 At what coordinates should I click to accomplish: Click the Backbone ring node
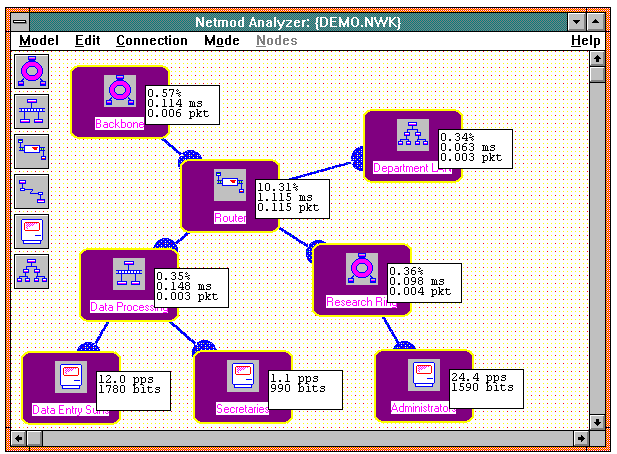[119, 99]
